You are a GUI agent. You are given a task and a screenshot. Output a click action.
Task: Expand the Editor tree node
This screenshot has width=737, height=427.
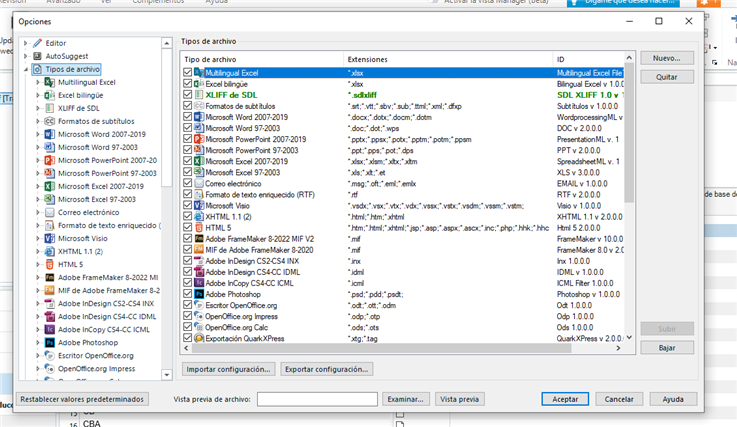tap(26, 43)
